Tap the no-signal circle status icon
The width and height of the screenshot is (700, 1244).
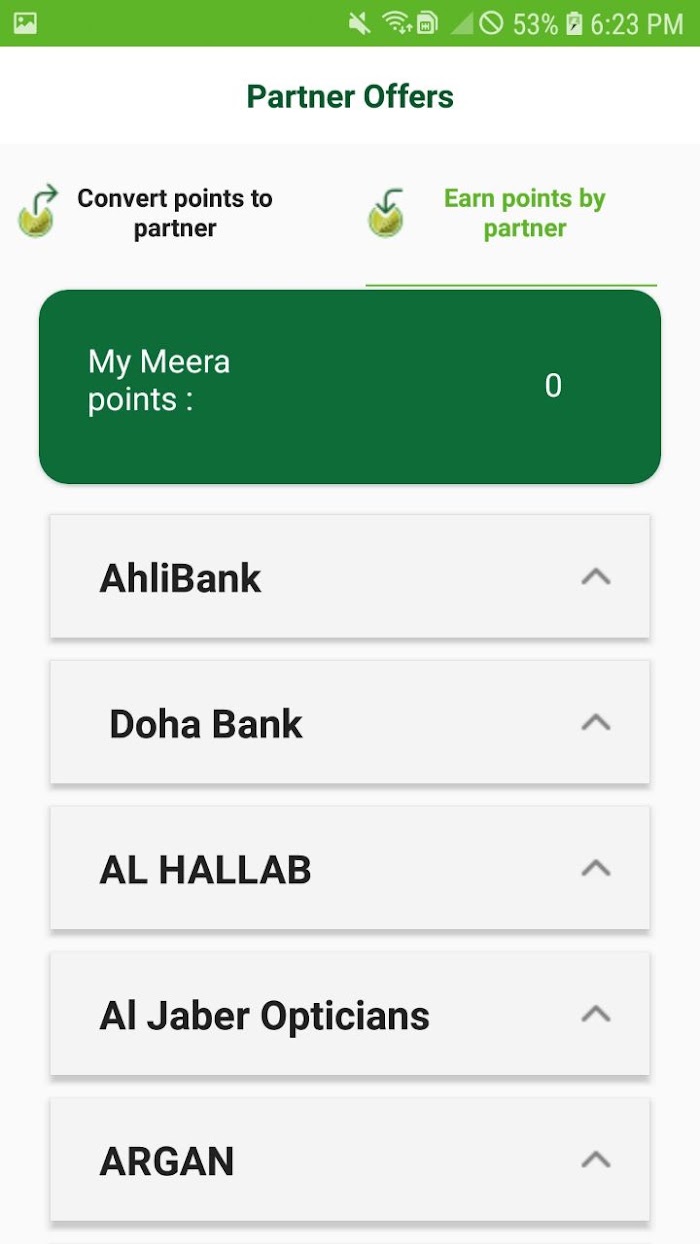(491, 23)
